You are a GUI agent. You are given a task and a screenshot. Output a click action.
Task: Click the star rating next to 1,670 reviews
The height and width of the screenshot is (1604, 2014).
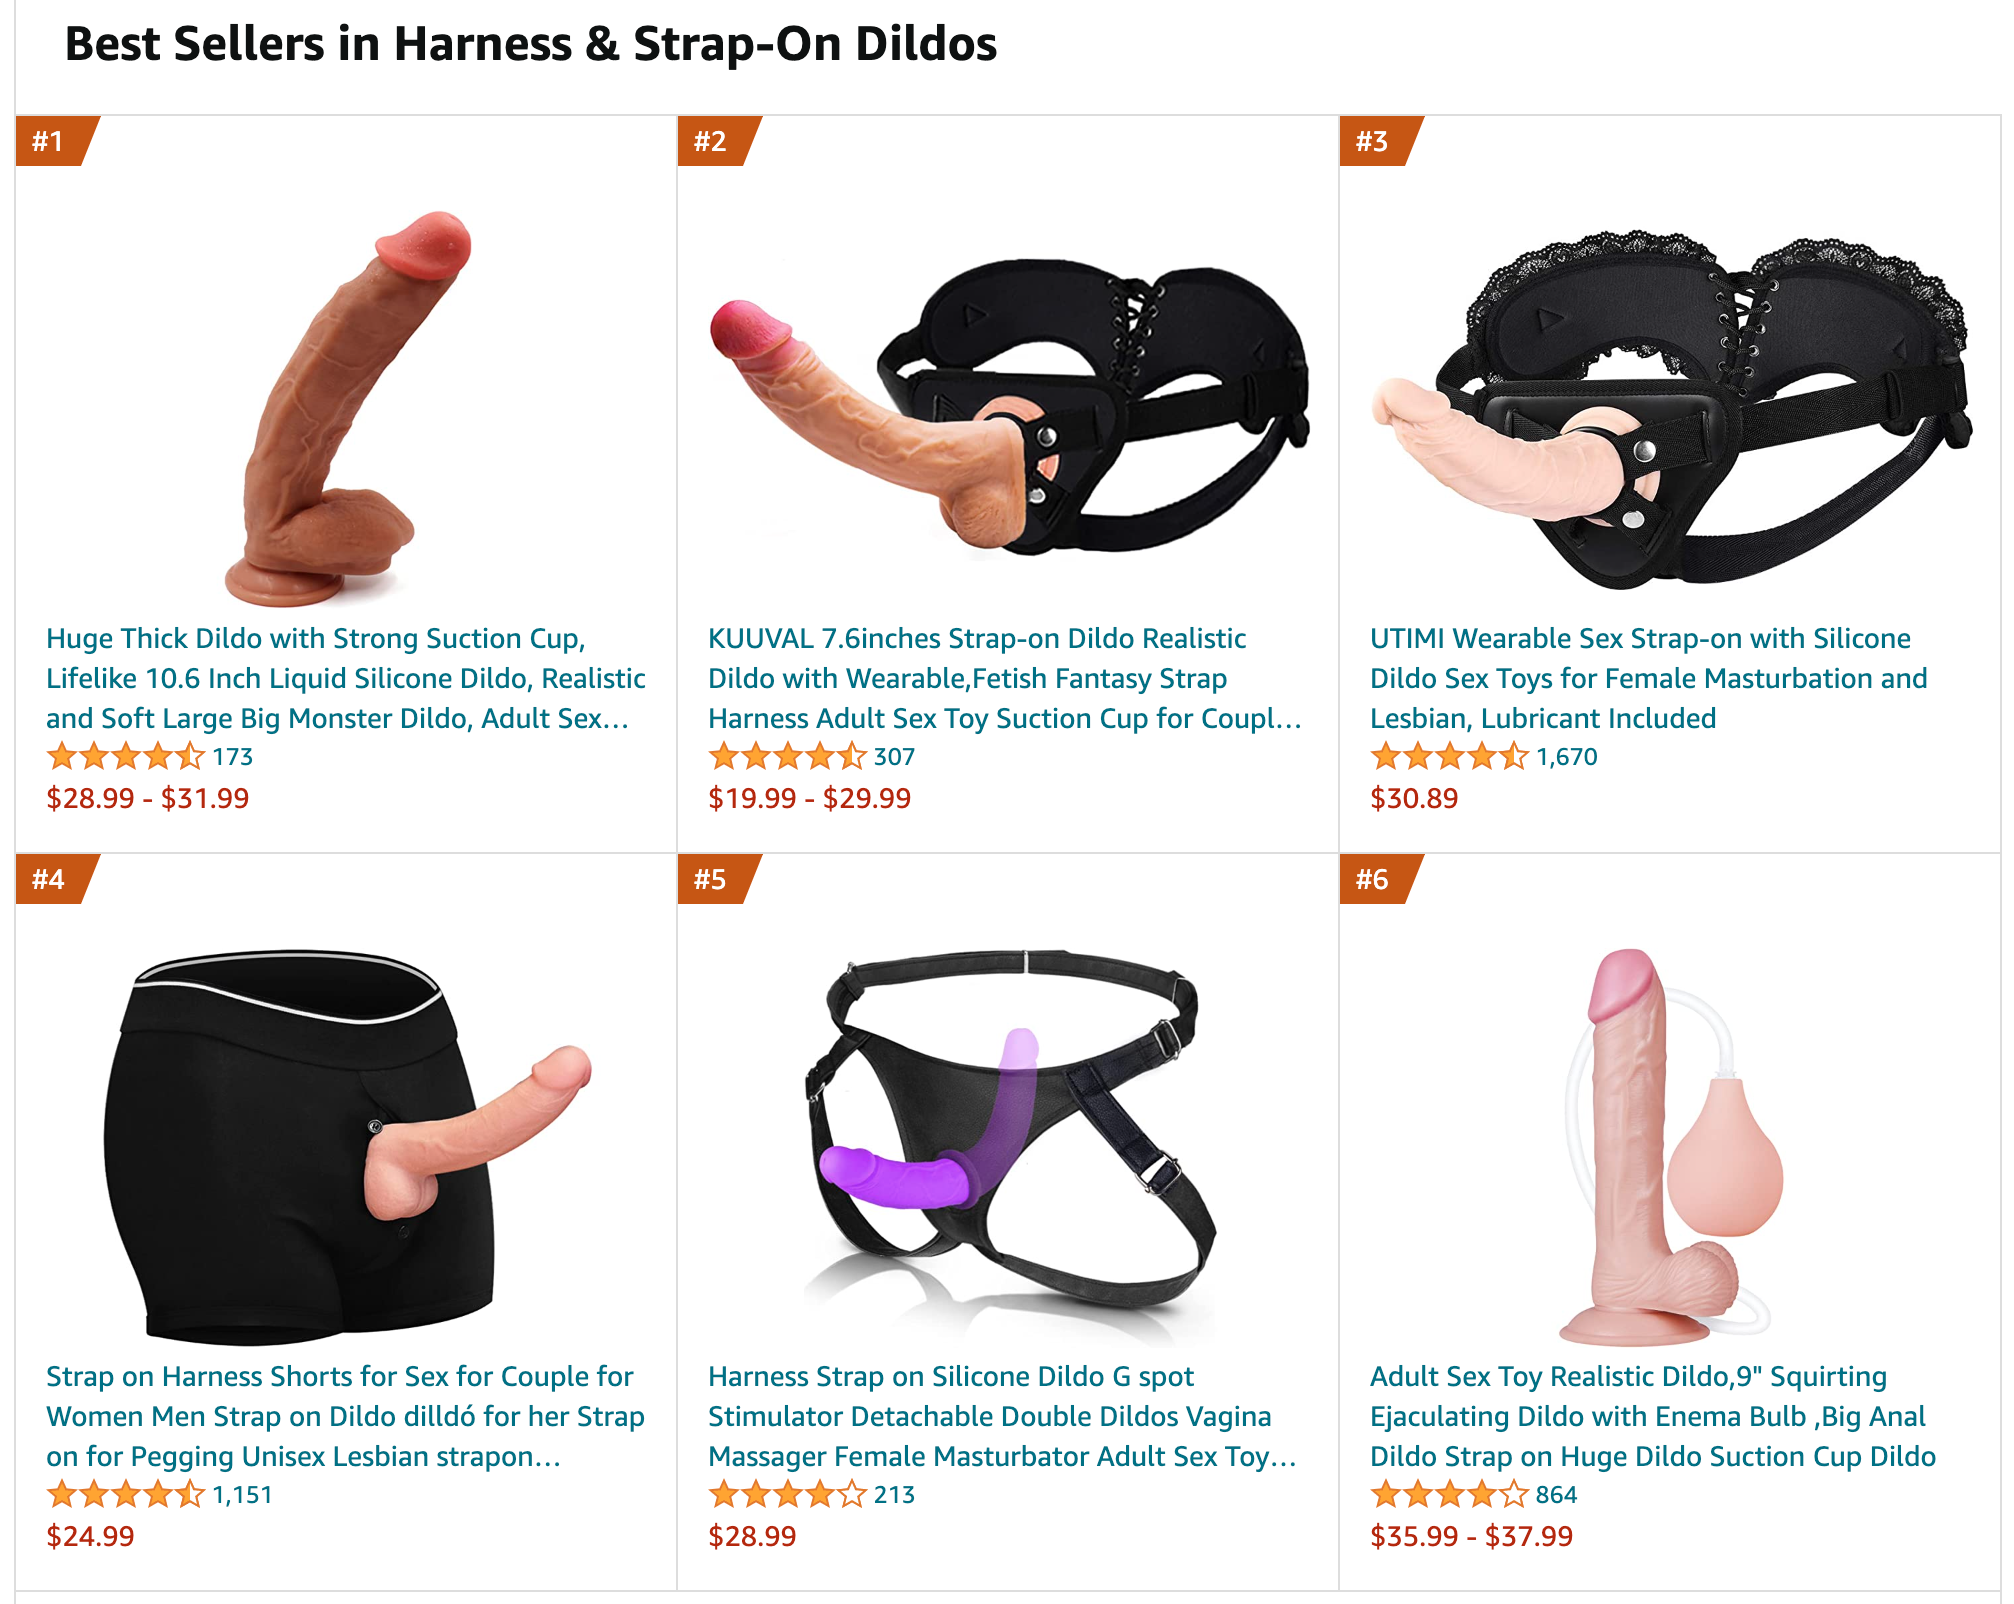click(1450, 757)
